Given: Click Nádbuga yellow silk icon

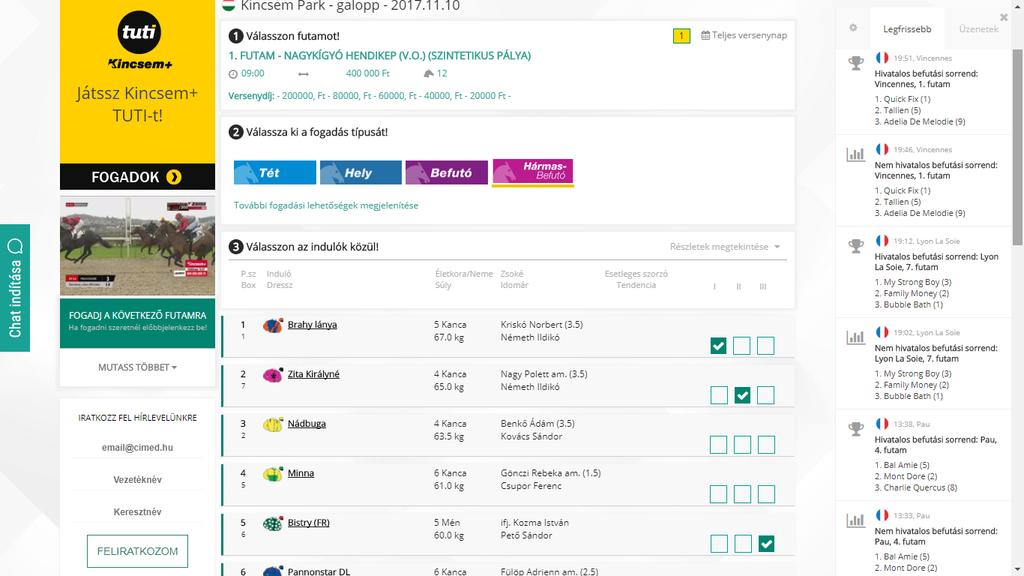Looking at the screenshot, I should click(273, 424).
